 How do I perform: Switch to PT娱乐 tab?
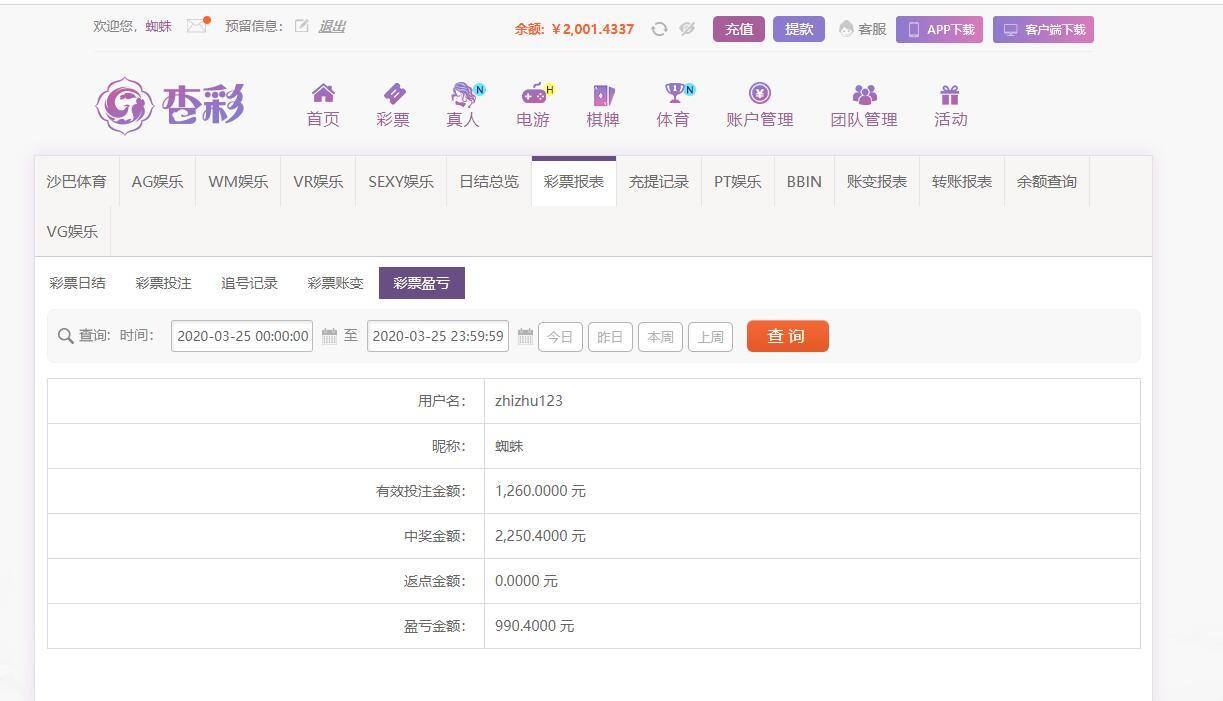tap(738, 181)
